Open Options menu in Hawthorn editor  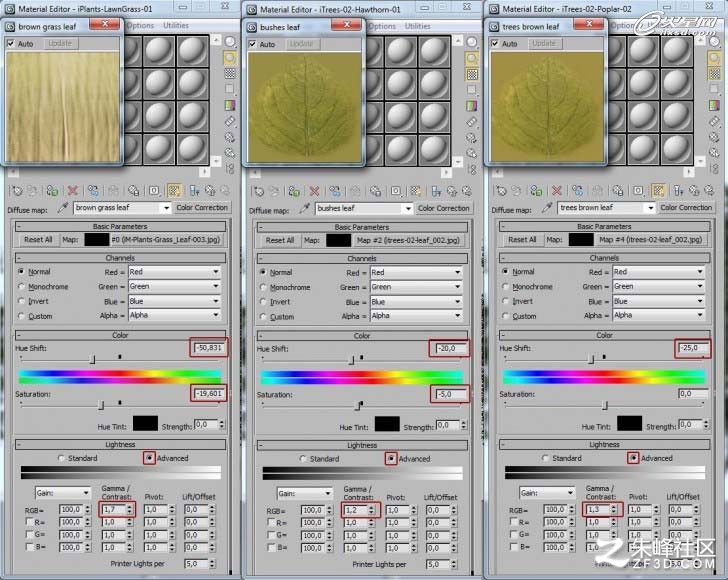click(x=382, y=26)
